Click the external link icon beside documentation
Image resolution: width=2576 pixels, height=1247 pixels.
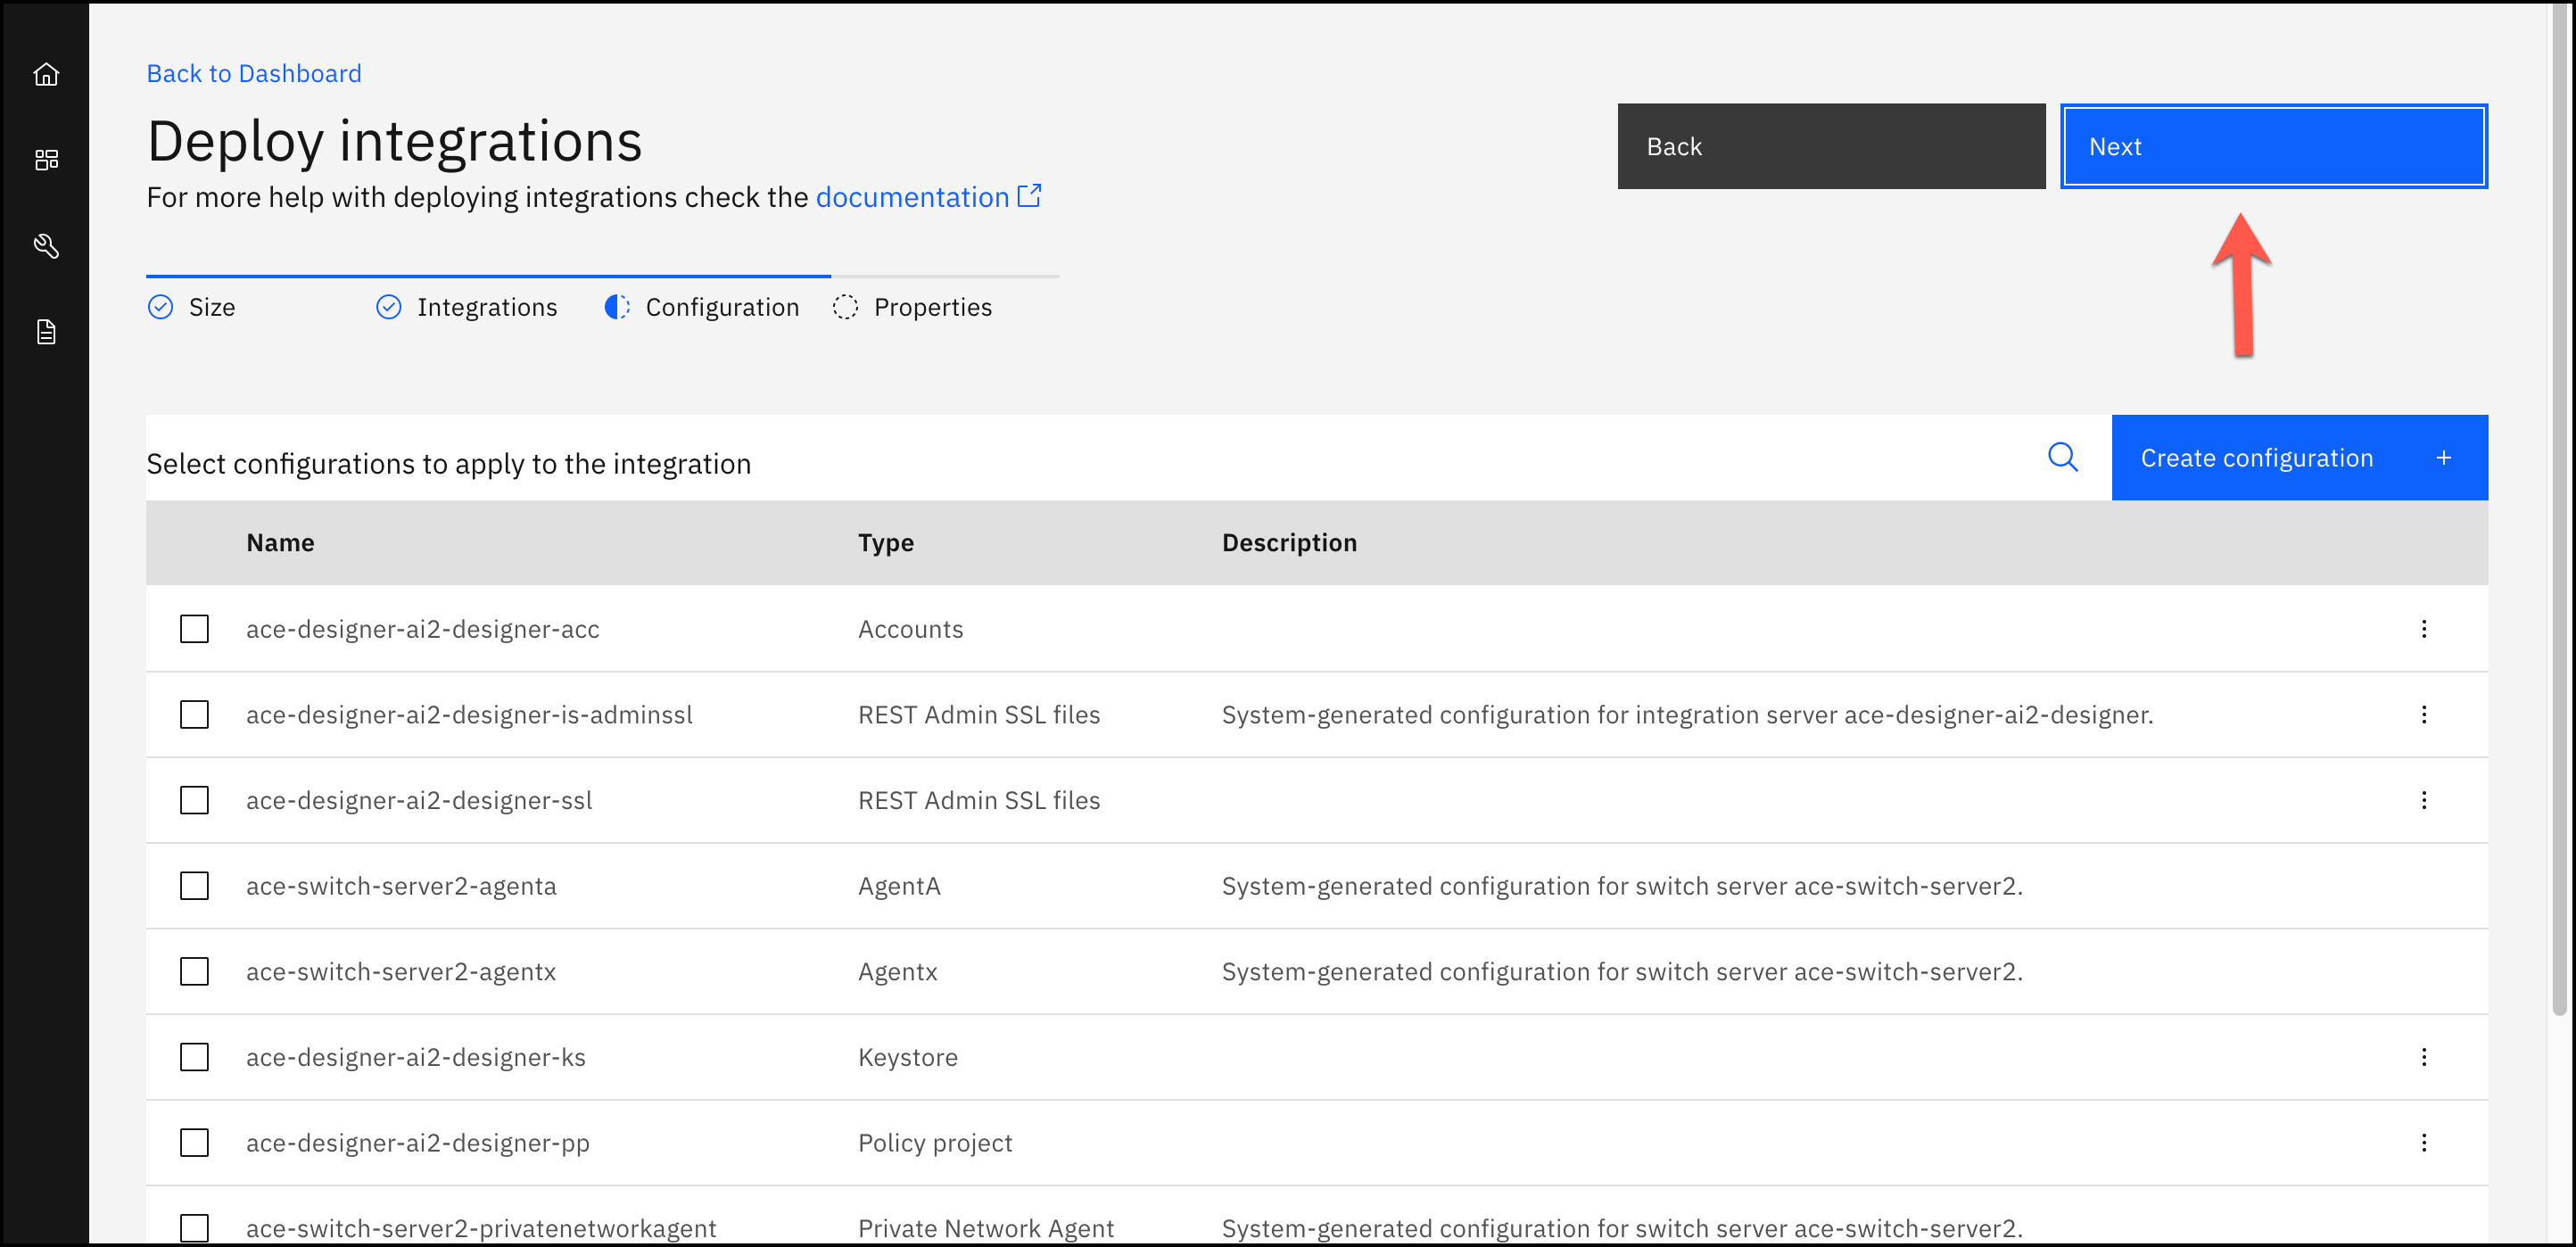tap(1029, 196)
